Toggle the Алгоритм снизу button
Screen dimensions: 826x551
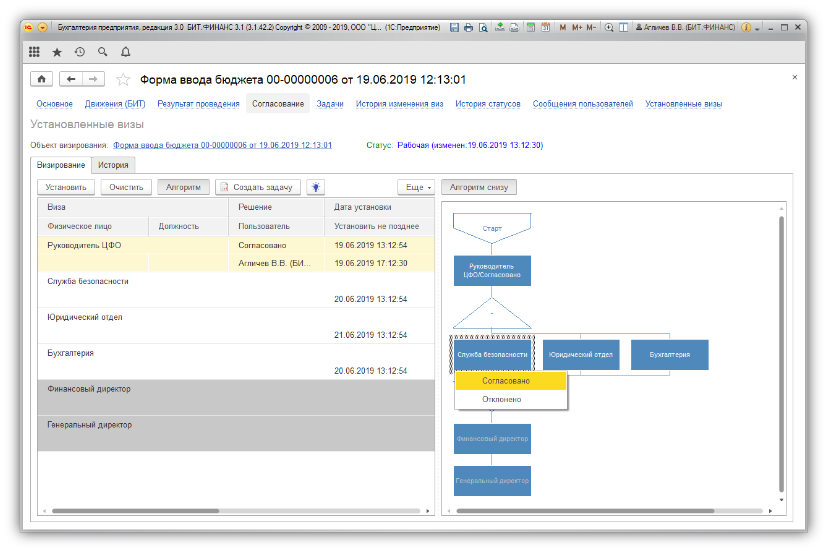click(x=479, y=187)
